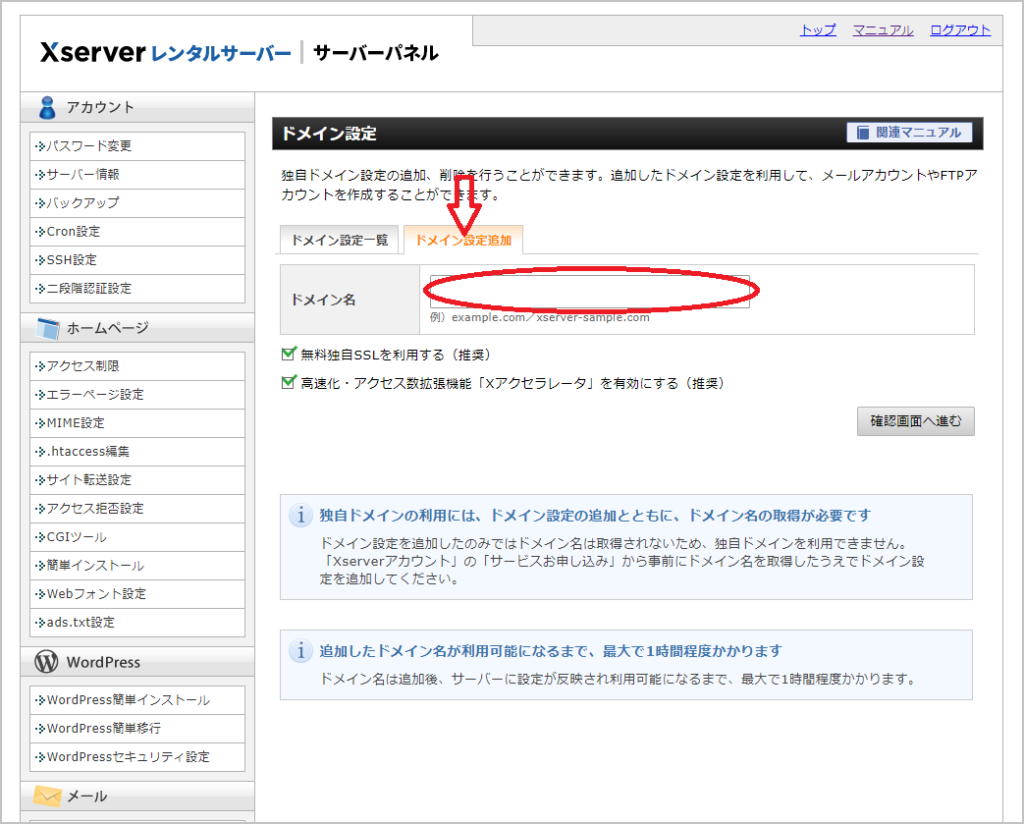Screen dimensions: 1024x824
Task: Go to ads.txt設定
Action: pos(137,622)
